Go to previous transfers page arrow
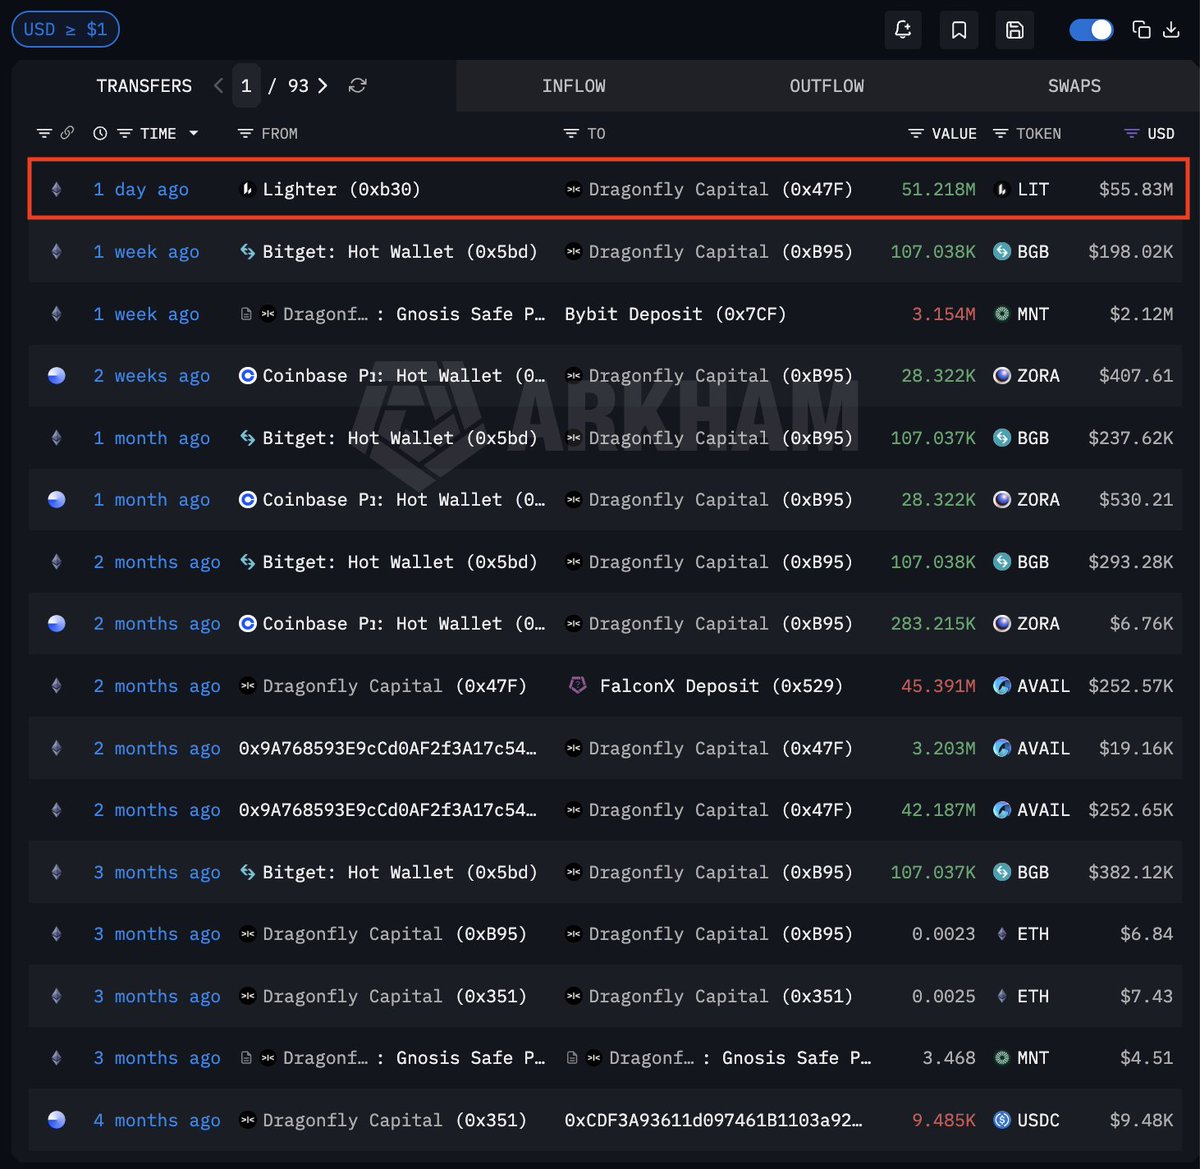Viewport: 1200px width, 1169px height. click(x=218, y=86)
